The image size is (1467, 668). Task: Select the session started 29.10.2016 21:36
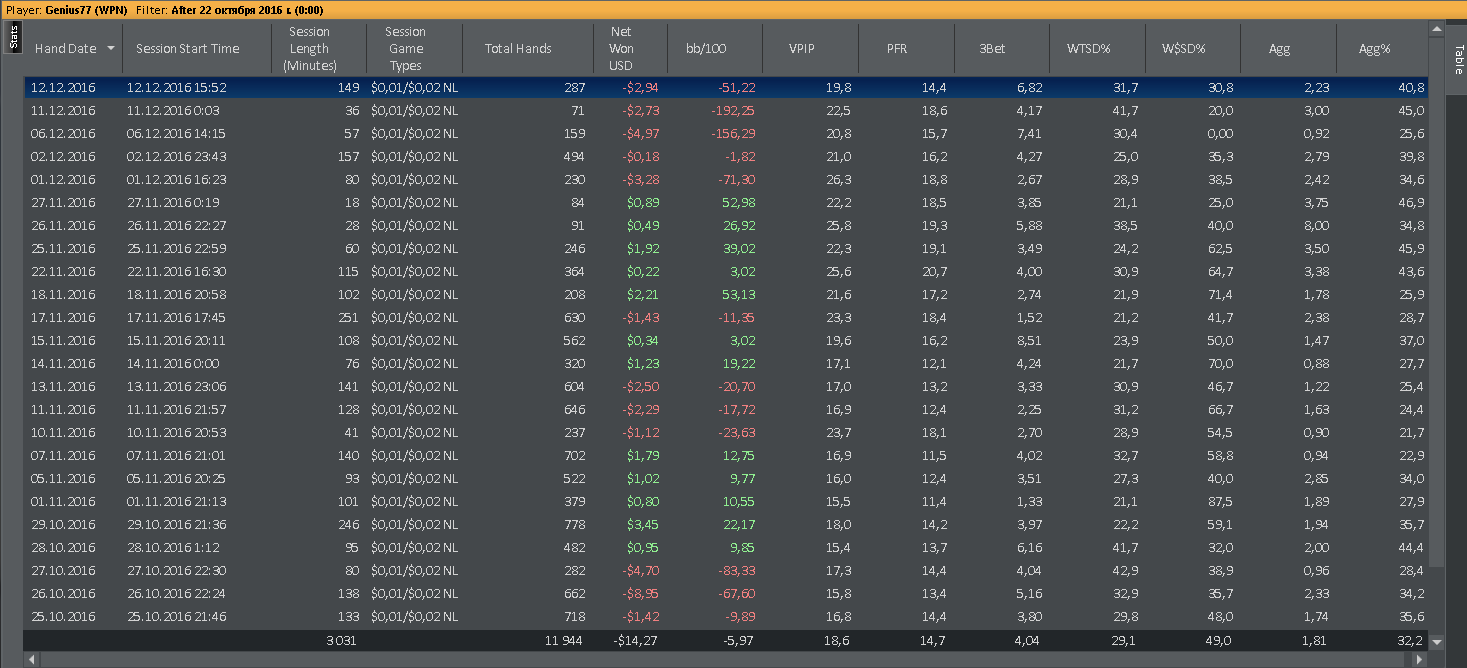[x=726, y=525]
